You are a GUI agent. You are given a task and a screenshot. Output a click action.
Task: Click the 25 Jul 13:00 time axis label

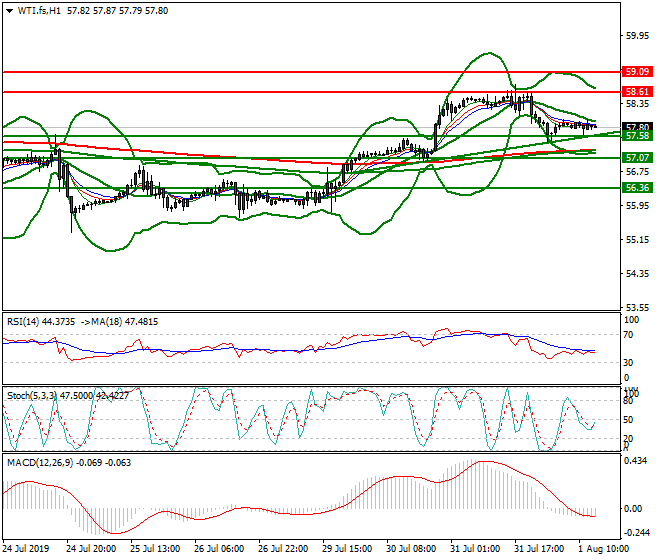click(x=155, y=549)
